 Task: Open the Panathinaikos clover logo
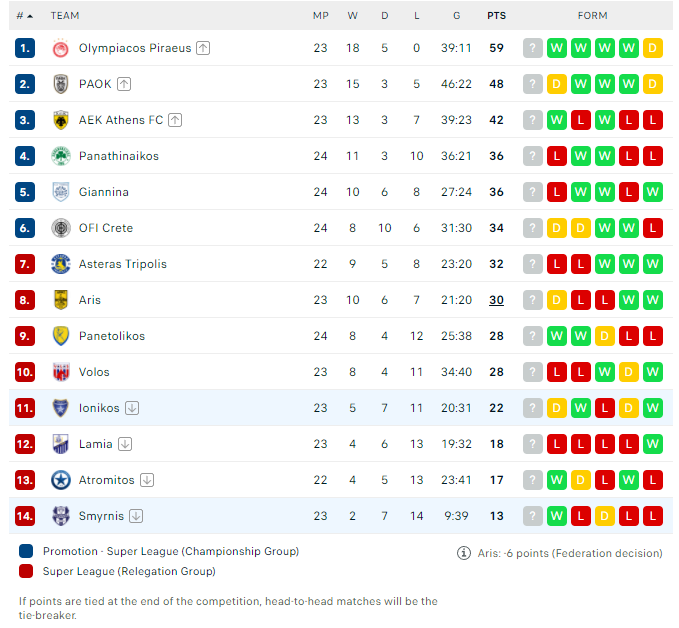pyautogui.click(x=61, y=156)
